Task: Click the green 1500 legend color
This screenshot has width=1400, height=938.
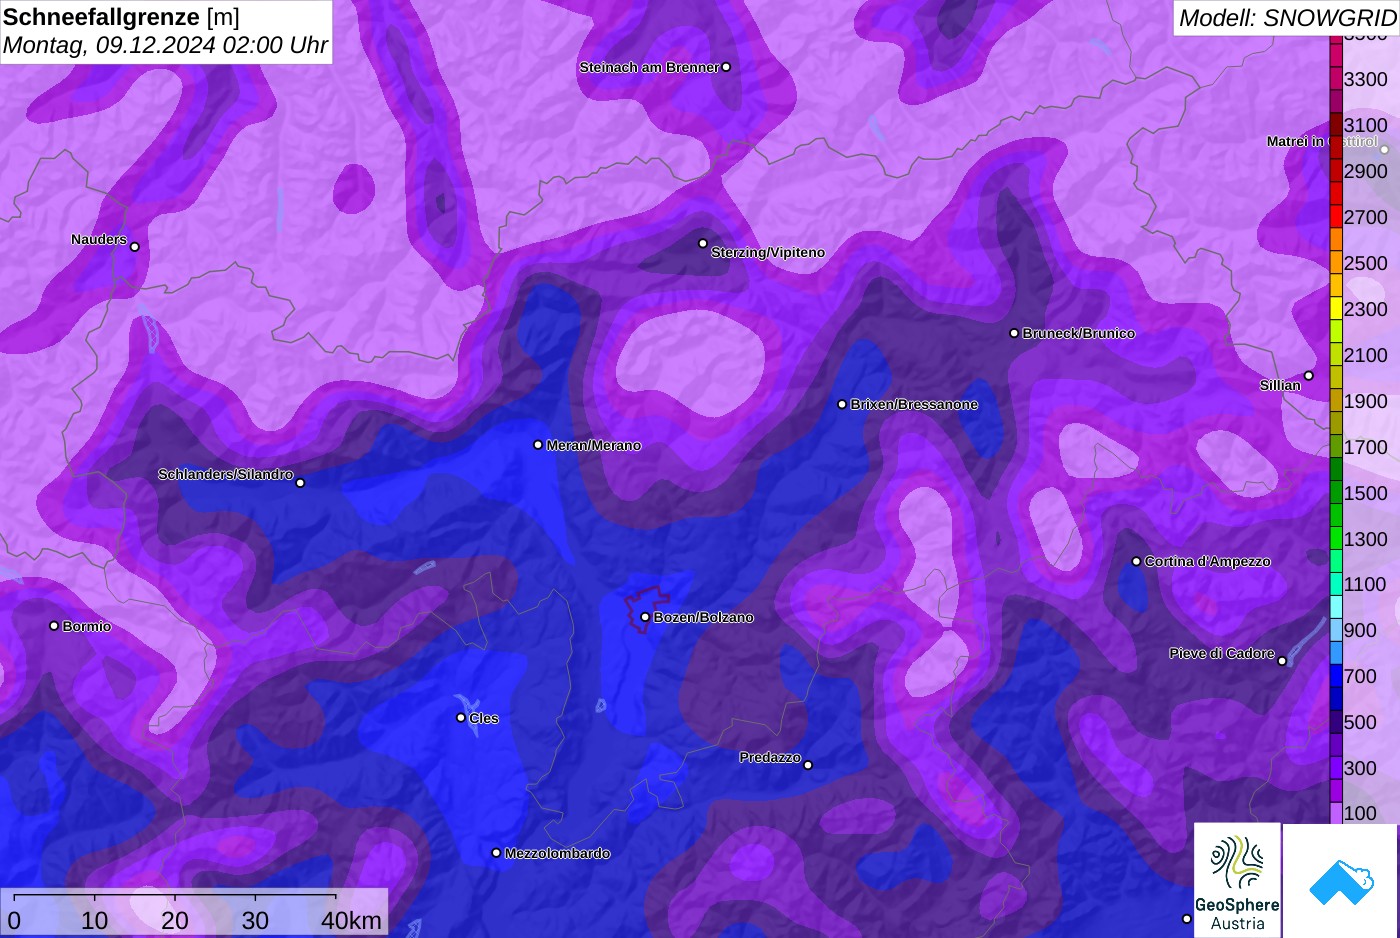Action: point(1336,492)
